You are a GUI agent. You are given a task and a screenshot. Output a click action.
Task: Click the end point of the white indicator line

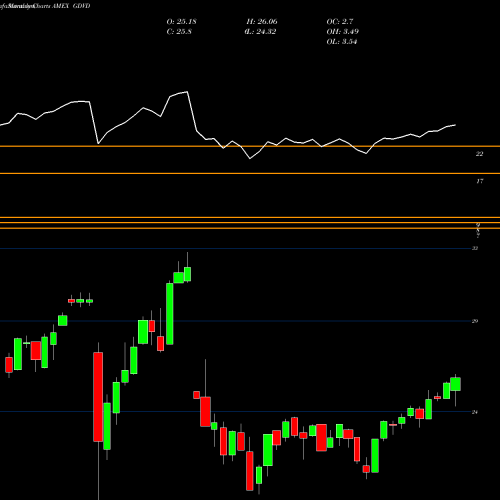[455, 125]
